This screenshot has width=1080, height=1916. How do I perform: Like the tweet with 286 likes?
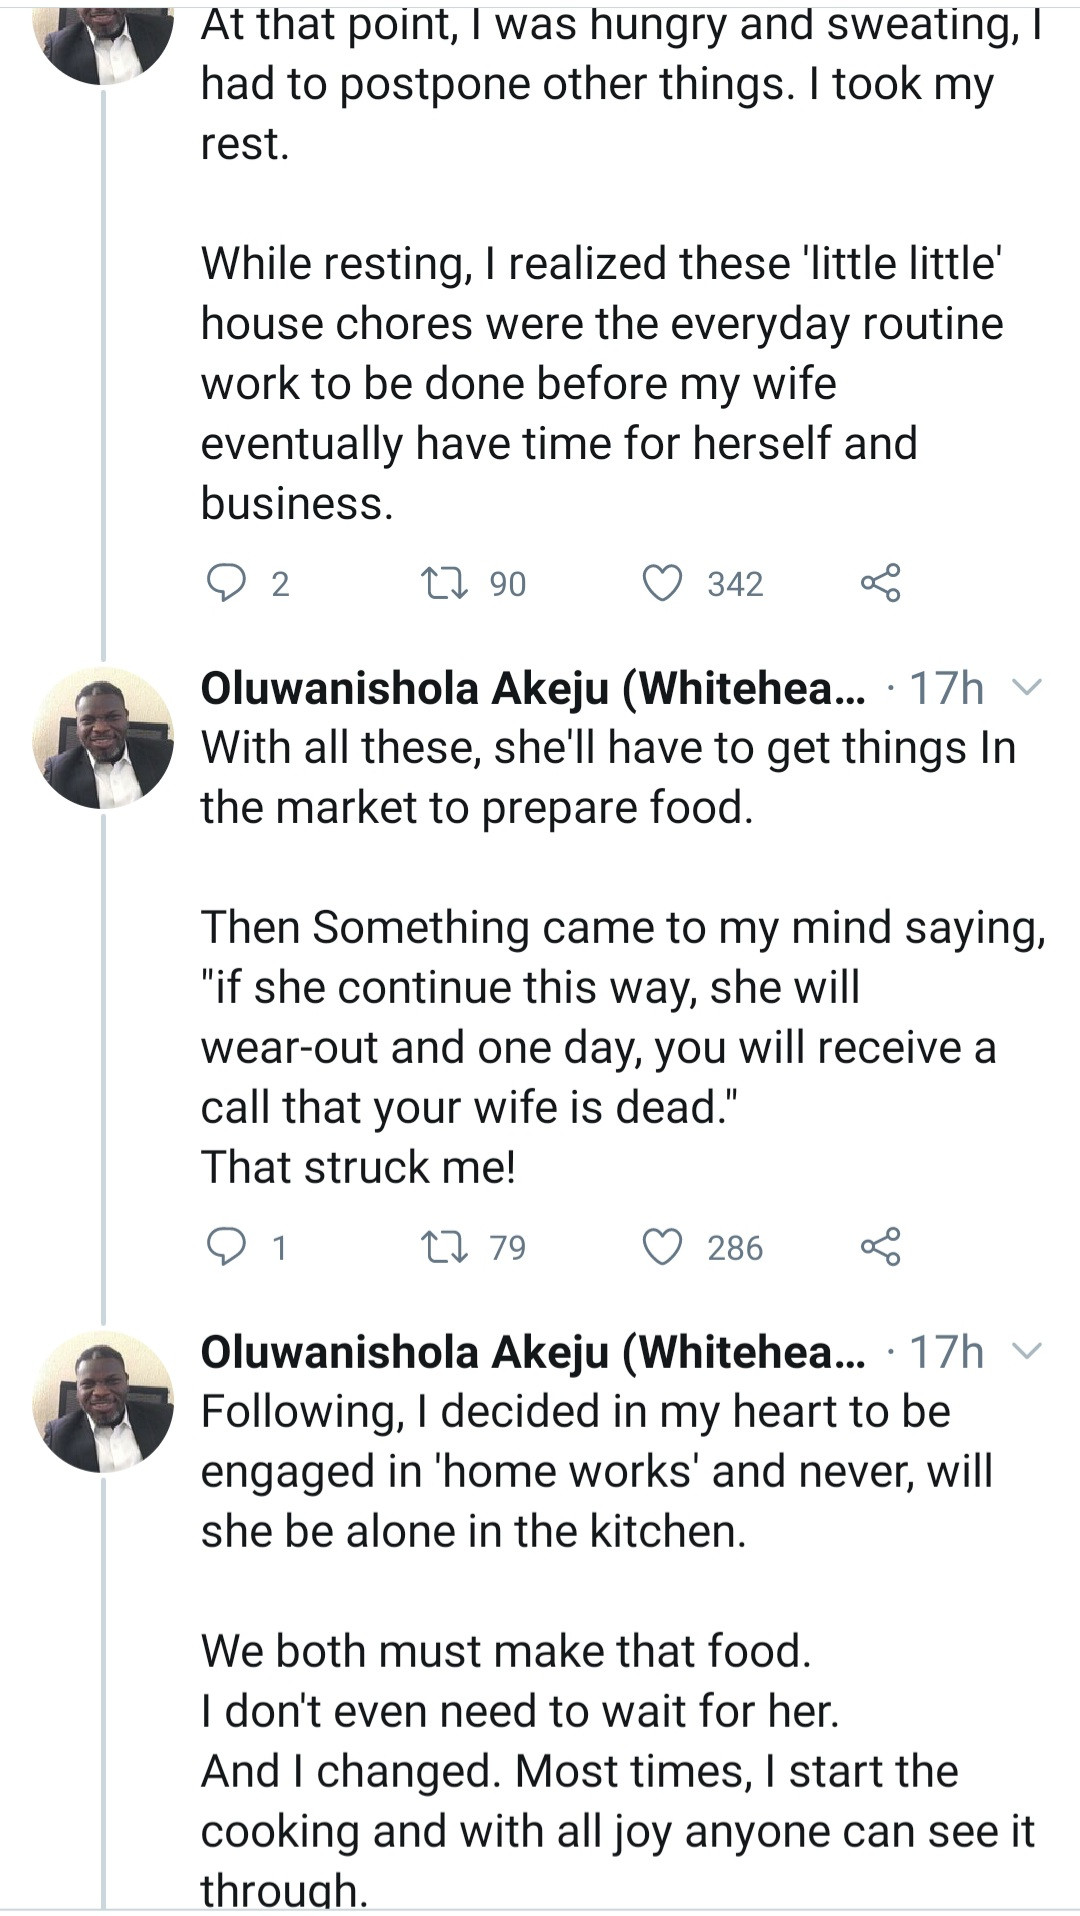click(661, 1247)
